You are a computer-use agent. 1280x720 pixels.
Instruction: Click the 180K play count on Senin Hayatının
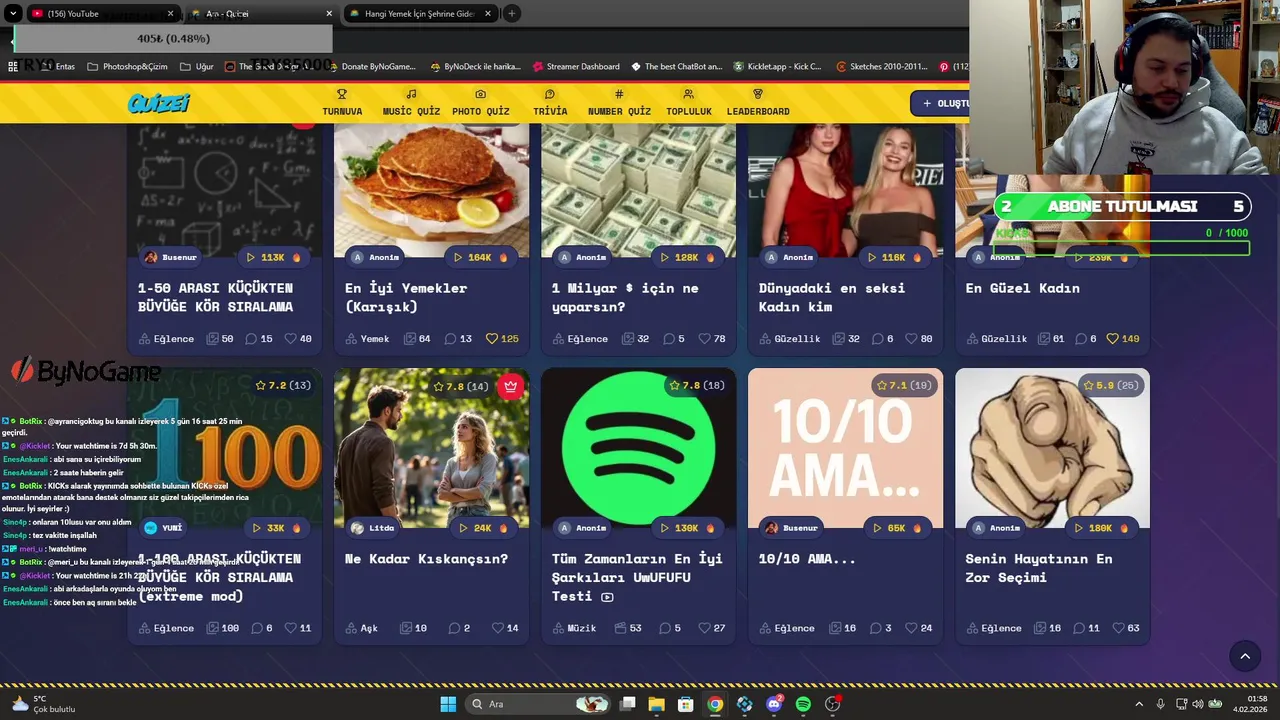click(1102, 527)
